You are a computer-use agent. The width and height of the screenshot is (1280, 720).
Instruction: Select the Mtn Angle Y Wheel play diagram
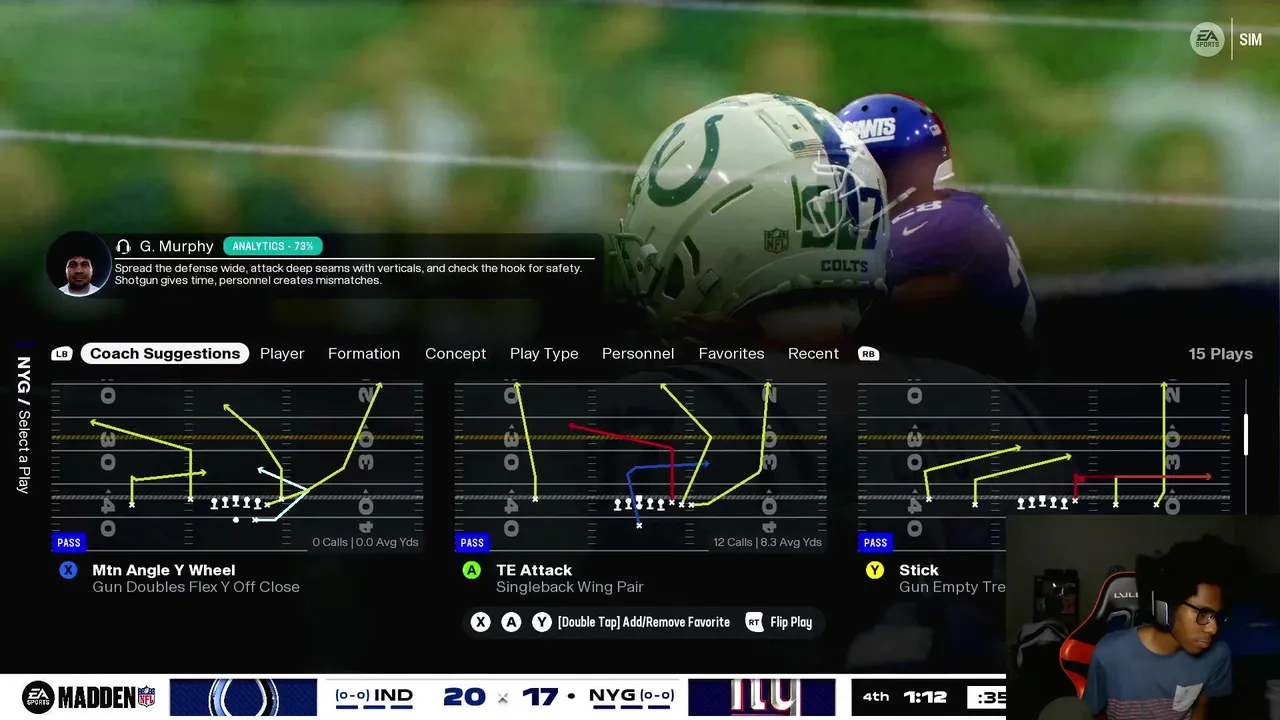click(237, 466)
